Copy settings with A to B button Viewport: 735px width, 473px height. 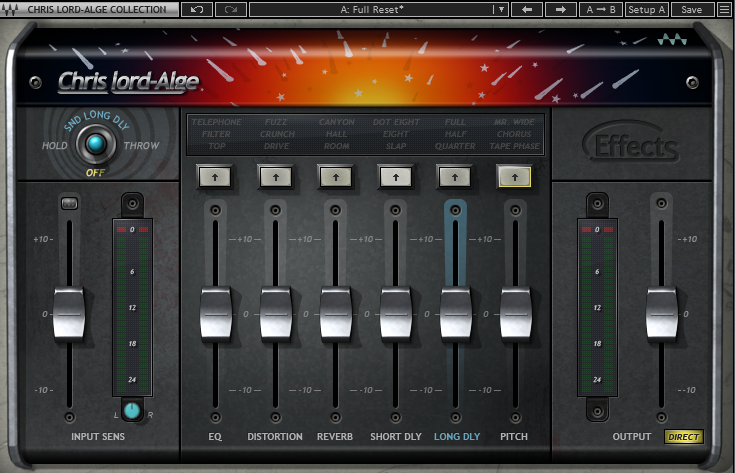point(602,10)
